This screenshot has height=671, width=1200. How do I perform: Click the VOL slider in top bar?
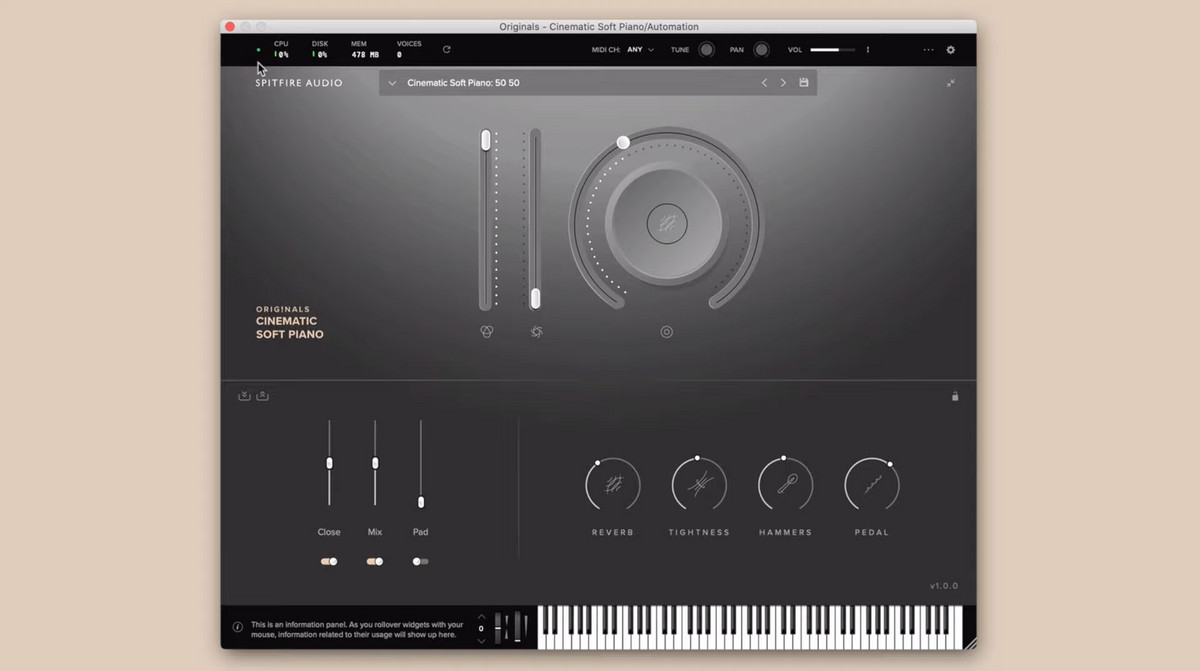832,50
